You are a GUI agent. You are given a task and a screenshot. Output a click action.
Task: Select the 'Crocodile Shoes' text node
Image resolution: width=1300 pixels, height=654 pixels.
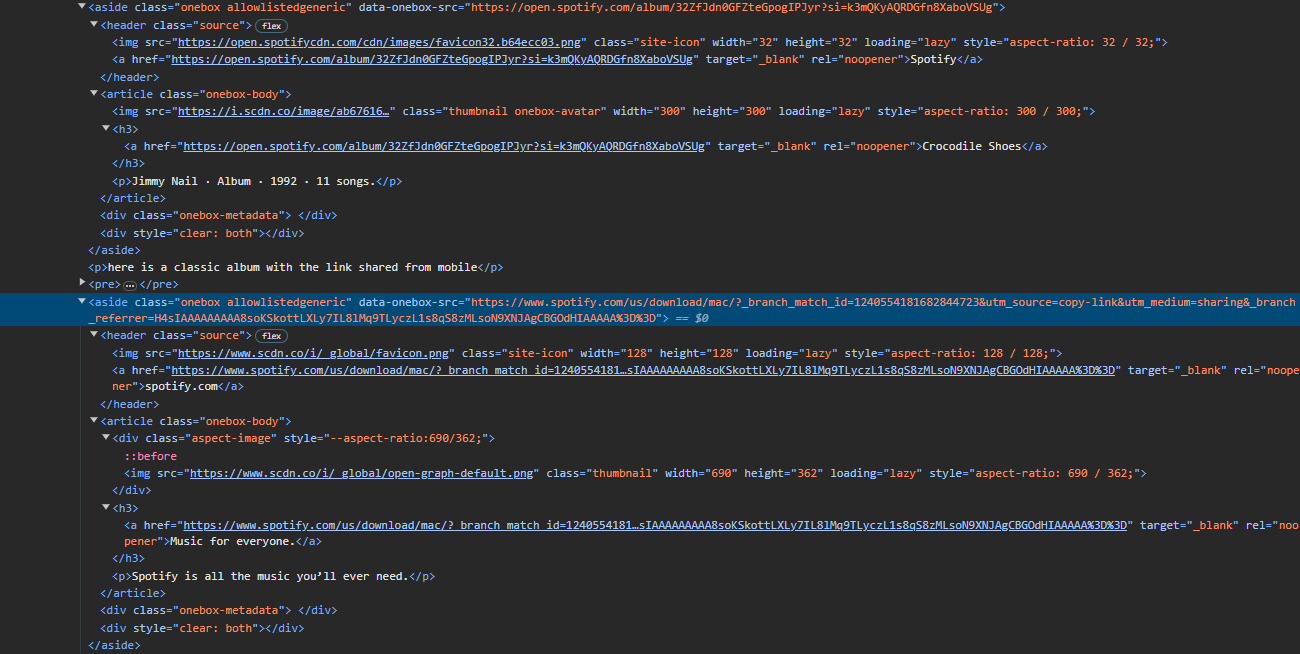pos(971,146)
